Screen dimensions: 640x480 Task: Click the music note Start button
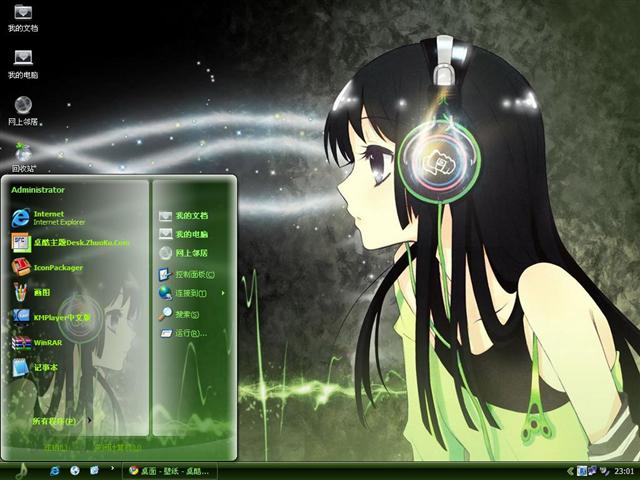coord(22,471)
